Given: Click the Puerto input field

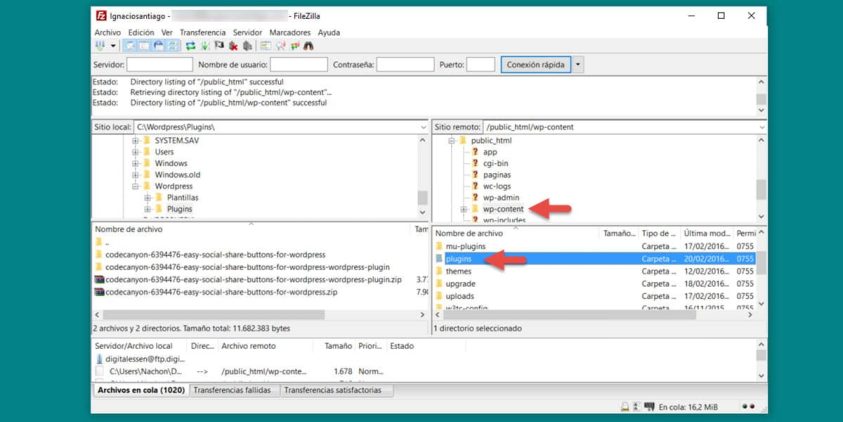Looking at the screenshot, I should pyautogui.click(x=481, y=65).
